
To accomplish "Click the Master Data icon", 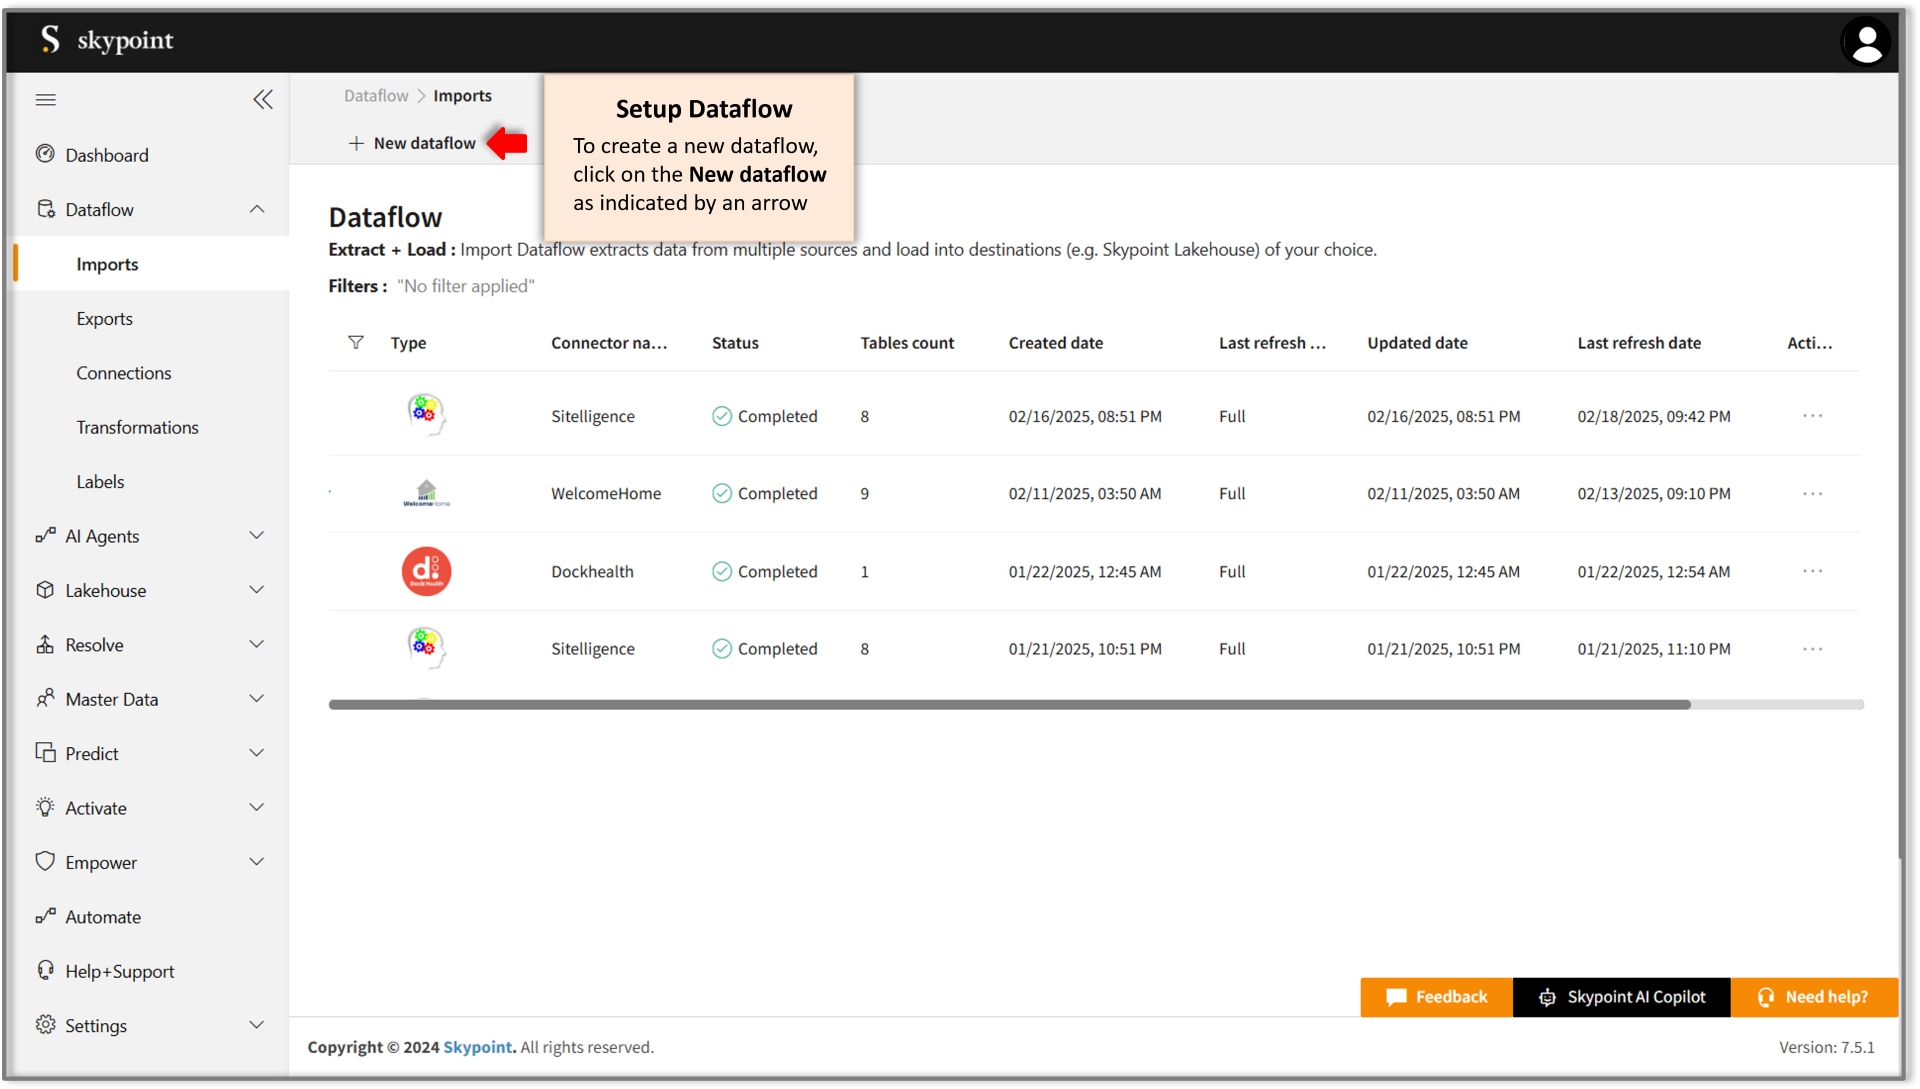I will pyautogui.click(x=45, y=698).
